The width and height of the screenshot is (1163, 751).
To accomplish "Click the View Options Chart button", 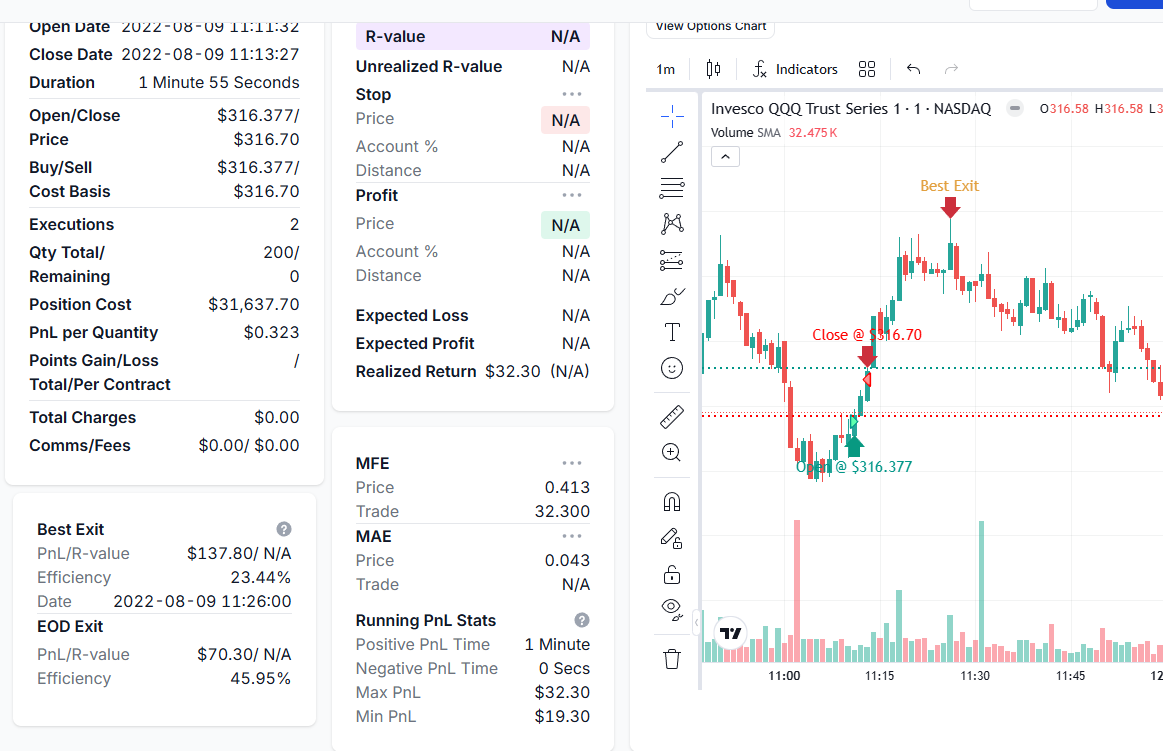I will [x=710, y=27].
